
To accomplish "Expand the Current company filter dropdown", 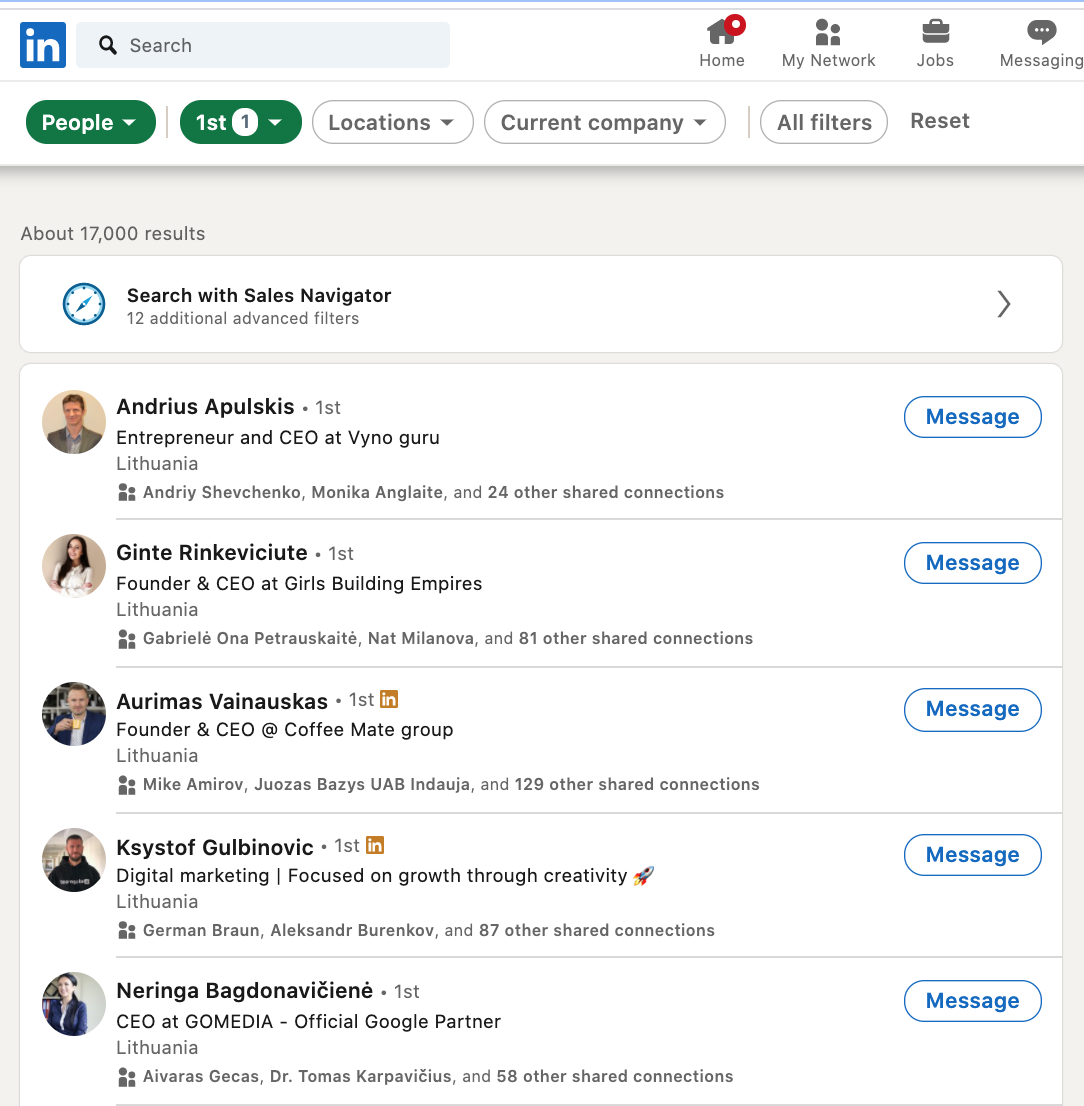I will (x=604, y=122).
